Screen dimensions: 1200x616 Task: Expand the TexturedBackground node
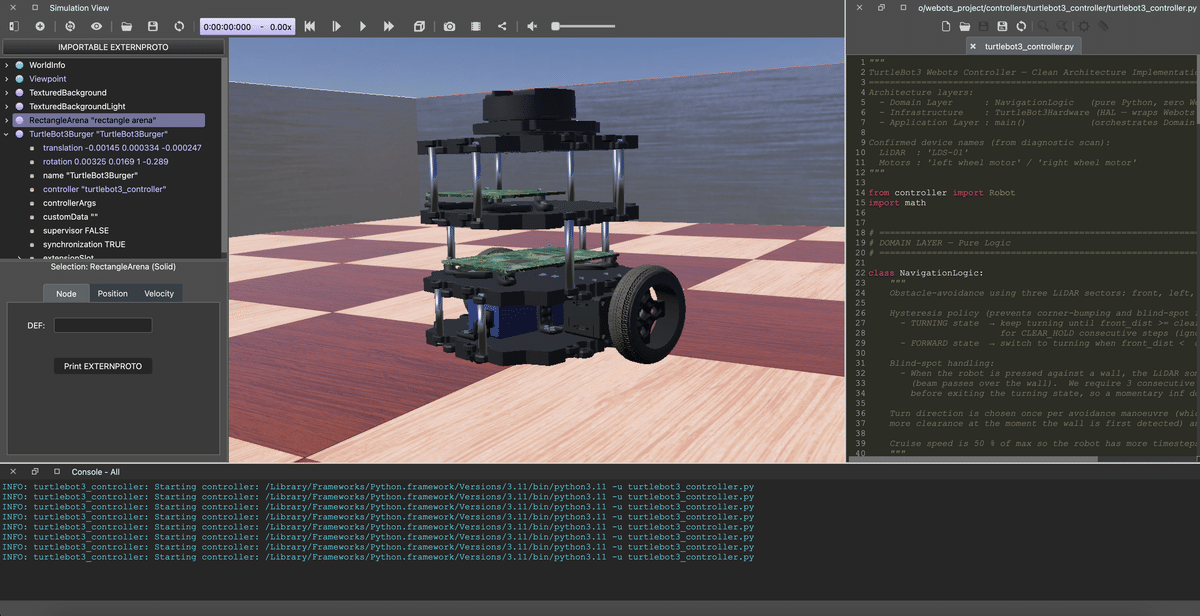pyautogui.click(x=6, y=92)
